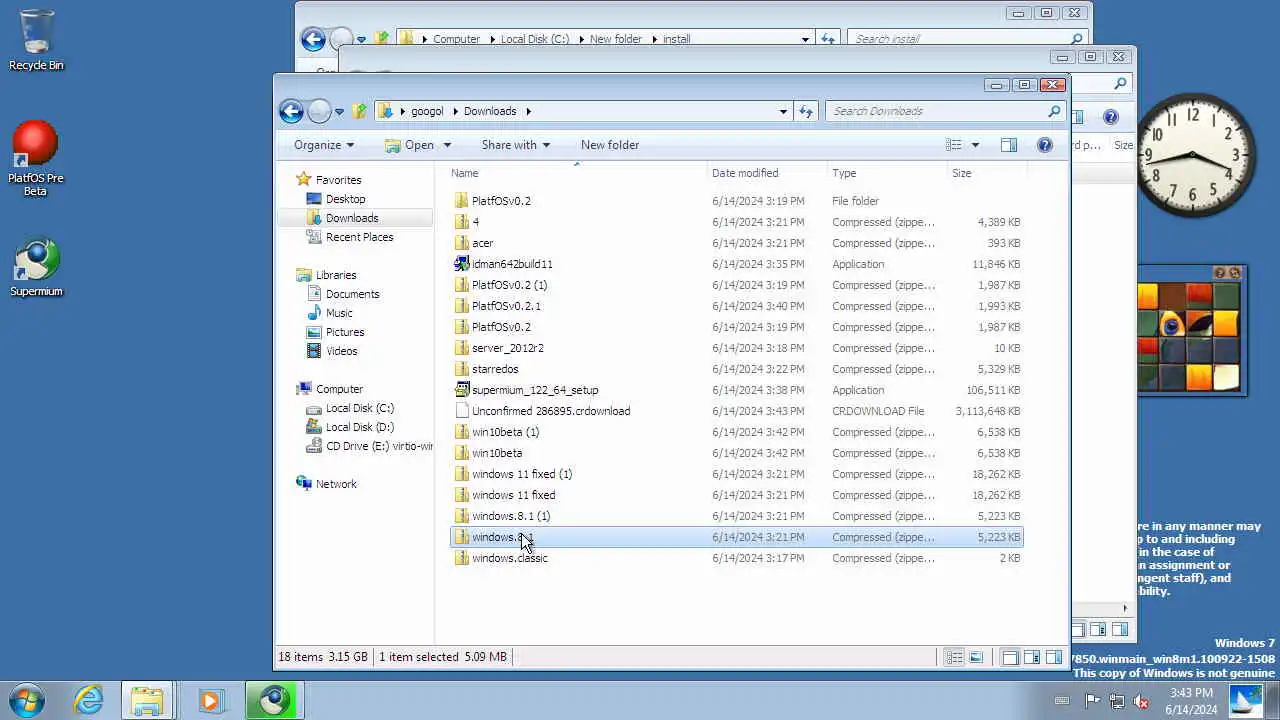Select Documents library
The image size is (1280, 720).
coord(352,294)
